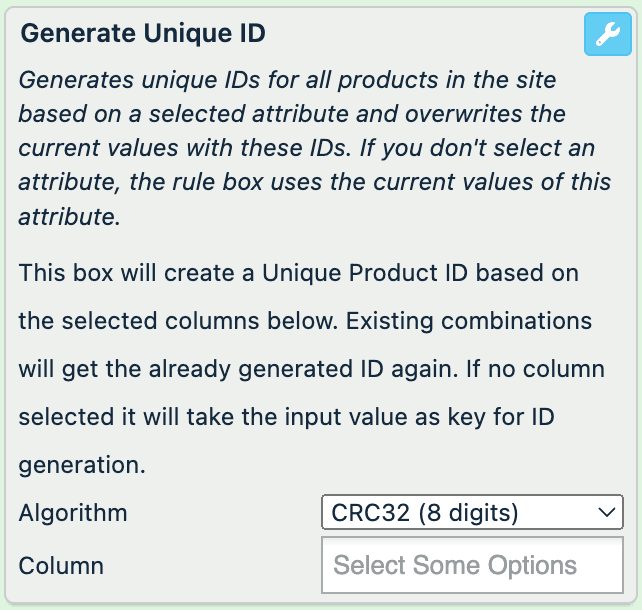The height and width of the screenshot is (610, 642).
Task: Open the Algorithm CRC32 dropdown
Action: point(471,513)
